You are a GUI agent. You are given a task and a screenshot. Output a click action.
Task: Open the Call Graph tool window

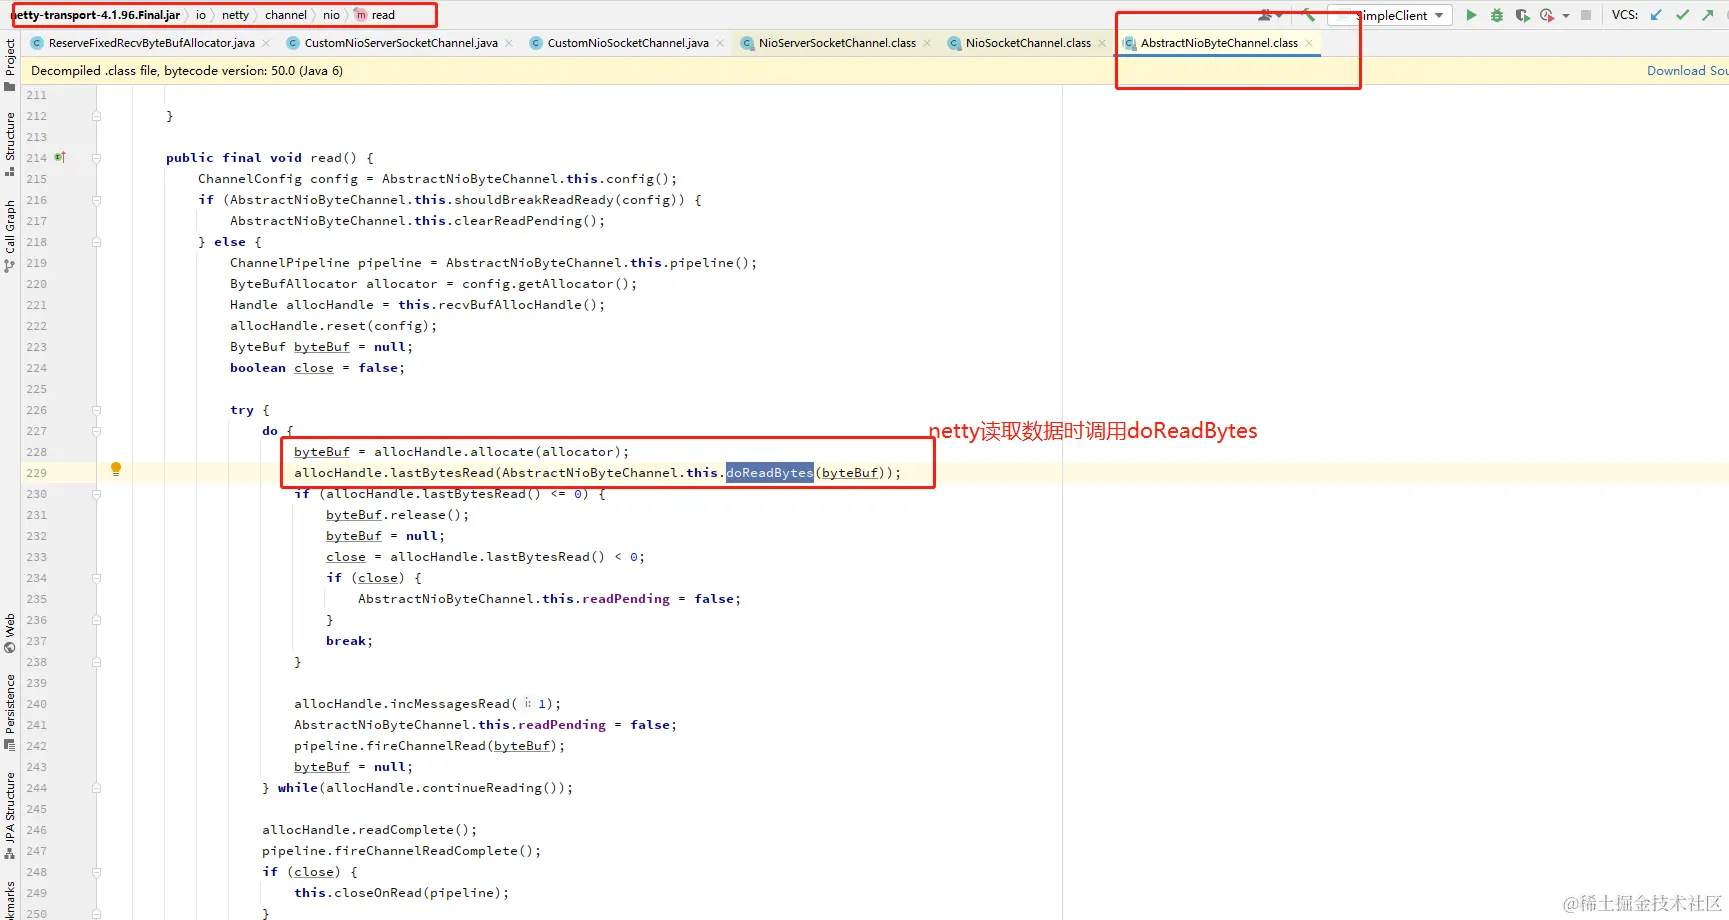(x=10, y=235)
